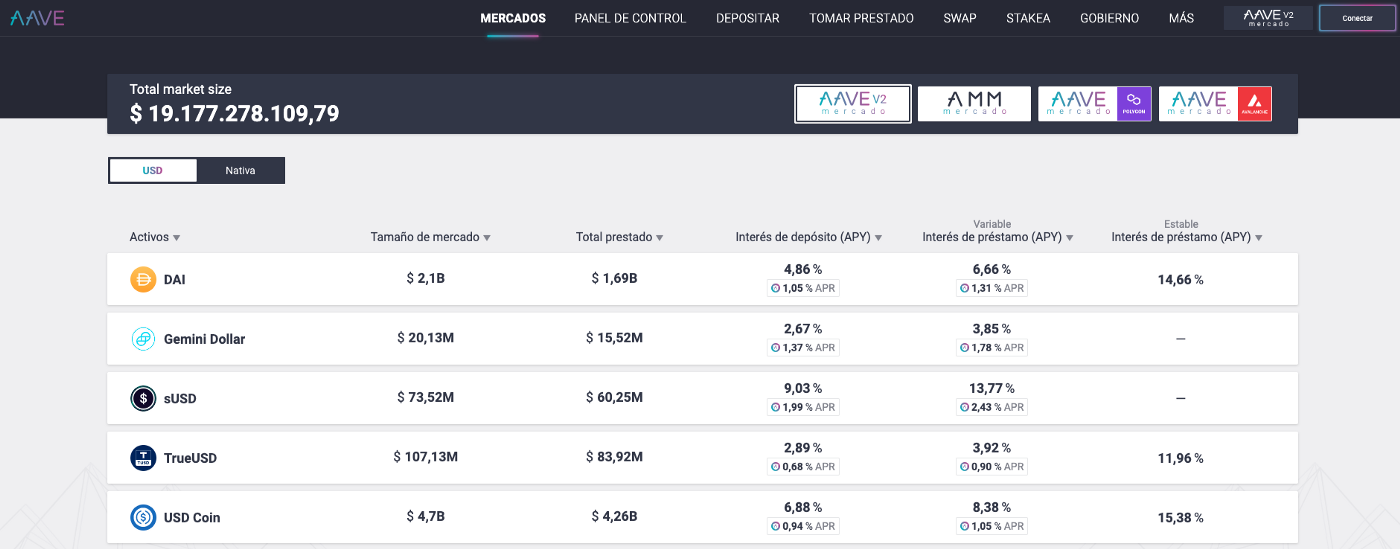Click USD Coin stable rate 15,38 %

pyautogui.click(x=1181, y=518)
